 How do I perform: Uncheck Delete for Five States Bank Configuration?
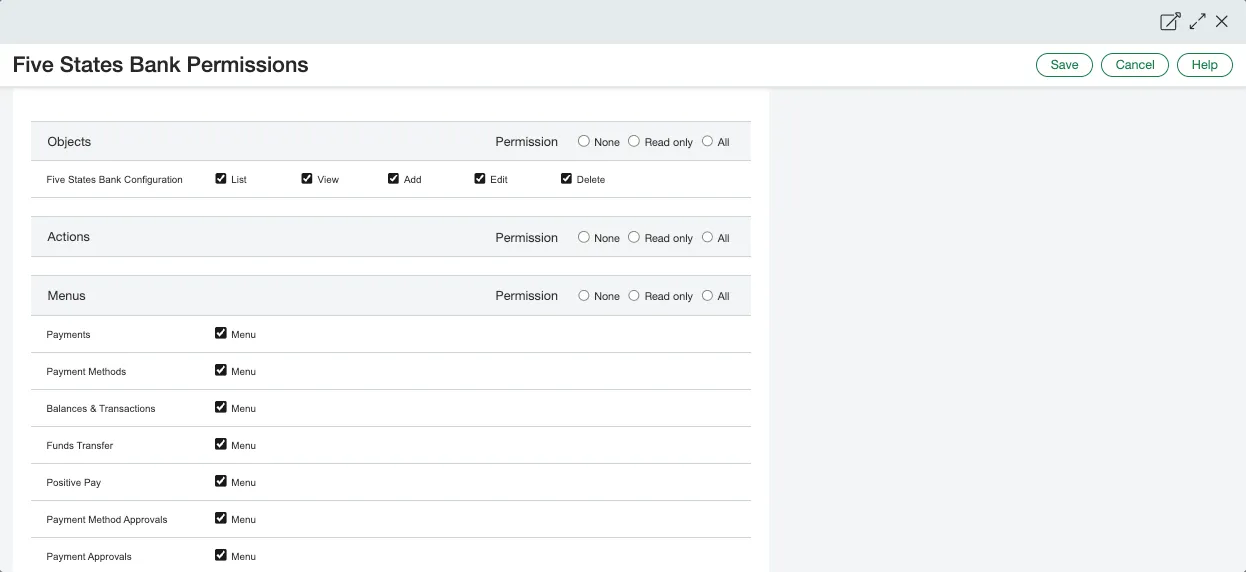[x=567, y=178]
